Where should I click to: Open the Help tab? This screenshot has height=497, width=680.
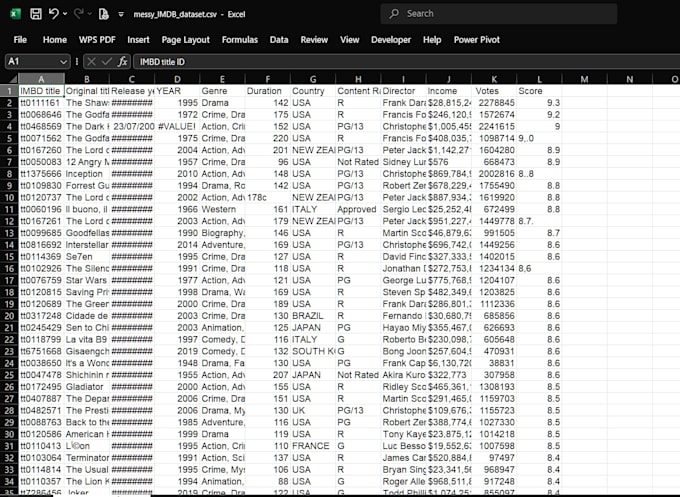(x=432, y=40)
